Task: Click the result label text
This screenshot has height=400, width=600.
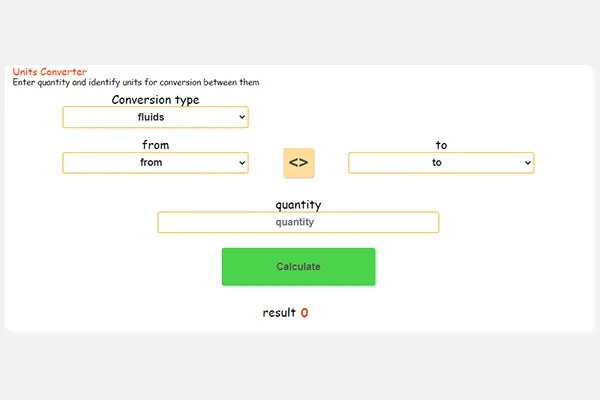Action: click(279, 313)
